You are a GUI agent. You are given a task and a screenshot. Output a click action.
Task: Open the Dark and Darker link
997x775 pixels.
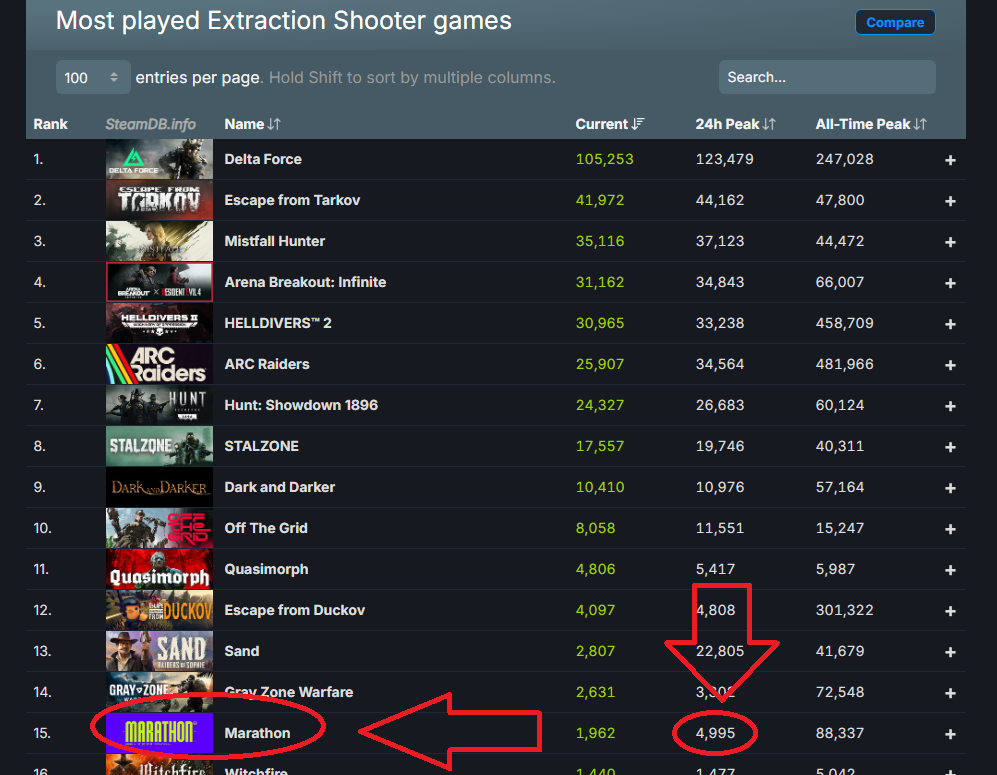(279, 487)
